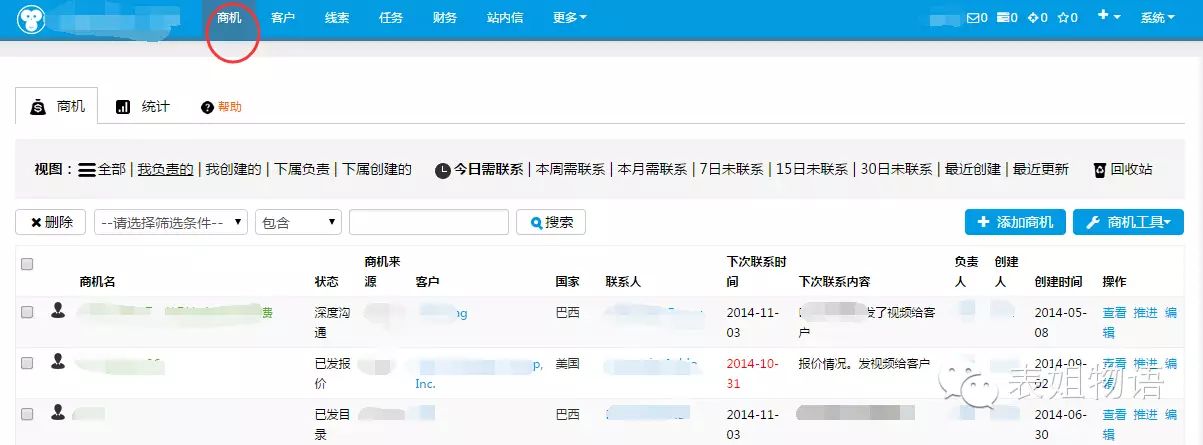Image resolution: width=1203 pixels, height=445 pixels.
Task: Show 7日未联系 opportunities
Action: click(x=732, y=169)
